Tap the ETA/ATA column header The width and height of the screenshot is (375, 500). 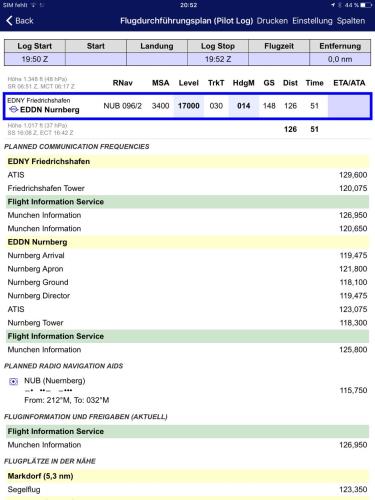click(x=349, y=83)
